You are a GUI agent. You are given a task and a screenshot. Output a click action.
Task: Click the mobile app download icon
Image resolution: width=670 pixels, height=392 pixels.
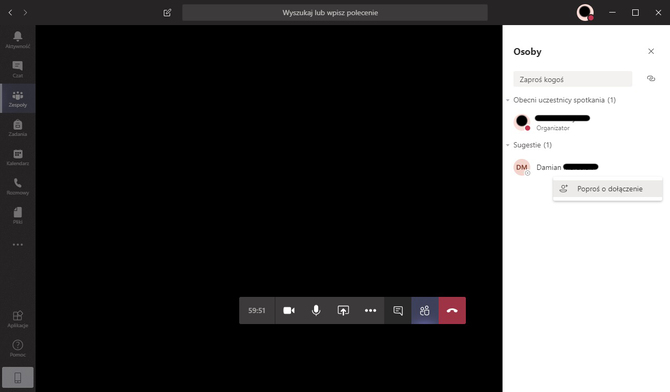point(18,377)
